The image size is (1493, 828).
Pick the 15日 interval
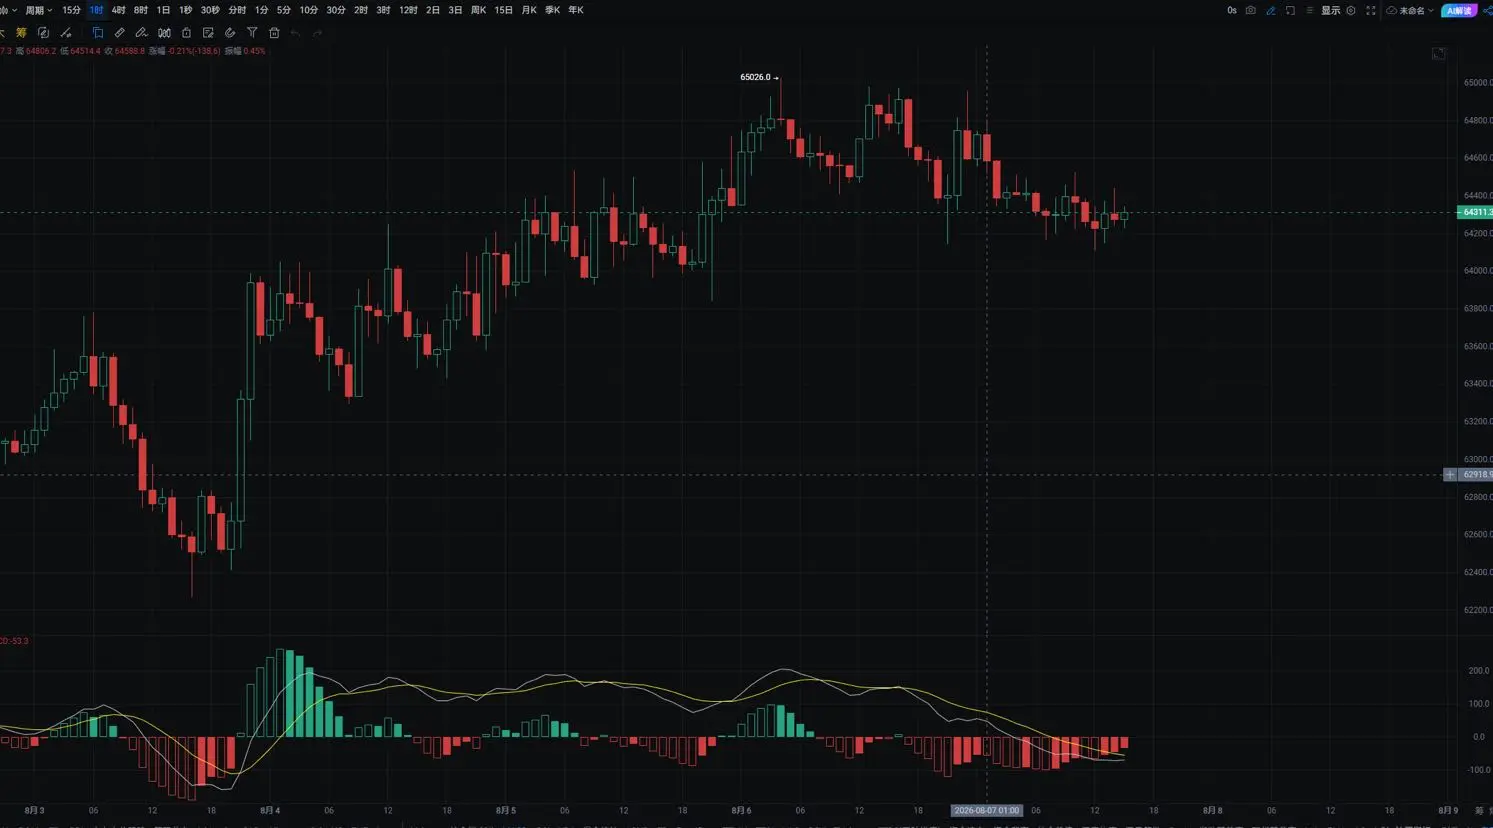[x=503, y=10]
